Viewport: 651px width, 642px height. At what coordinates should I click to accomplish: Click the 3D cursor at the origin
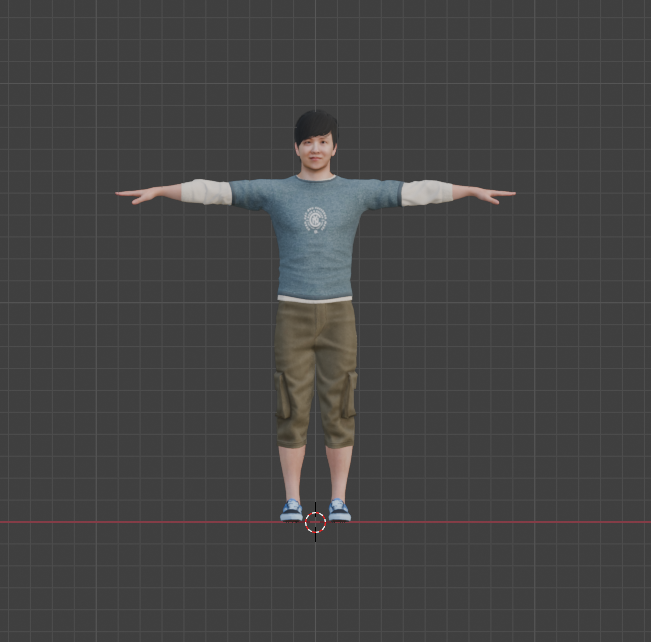(x=315, y=522)
